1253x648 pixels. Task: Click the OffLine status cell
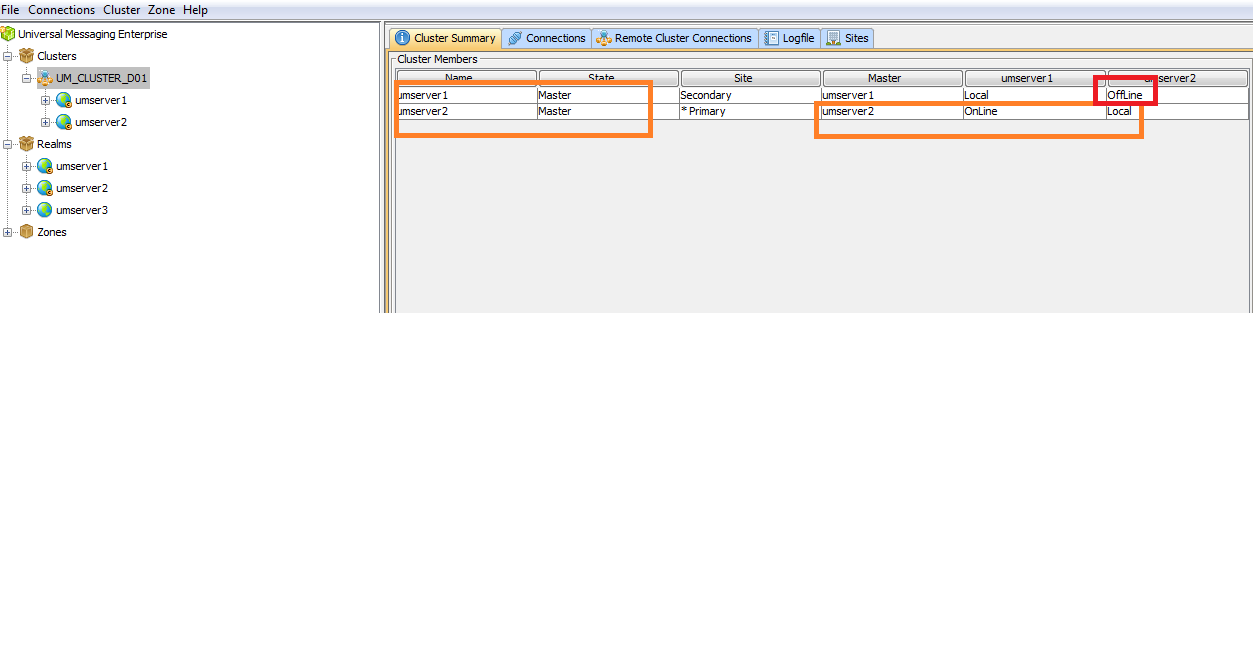[x=1177, y=95]
